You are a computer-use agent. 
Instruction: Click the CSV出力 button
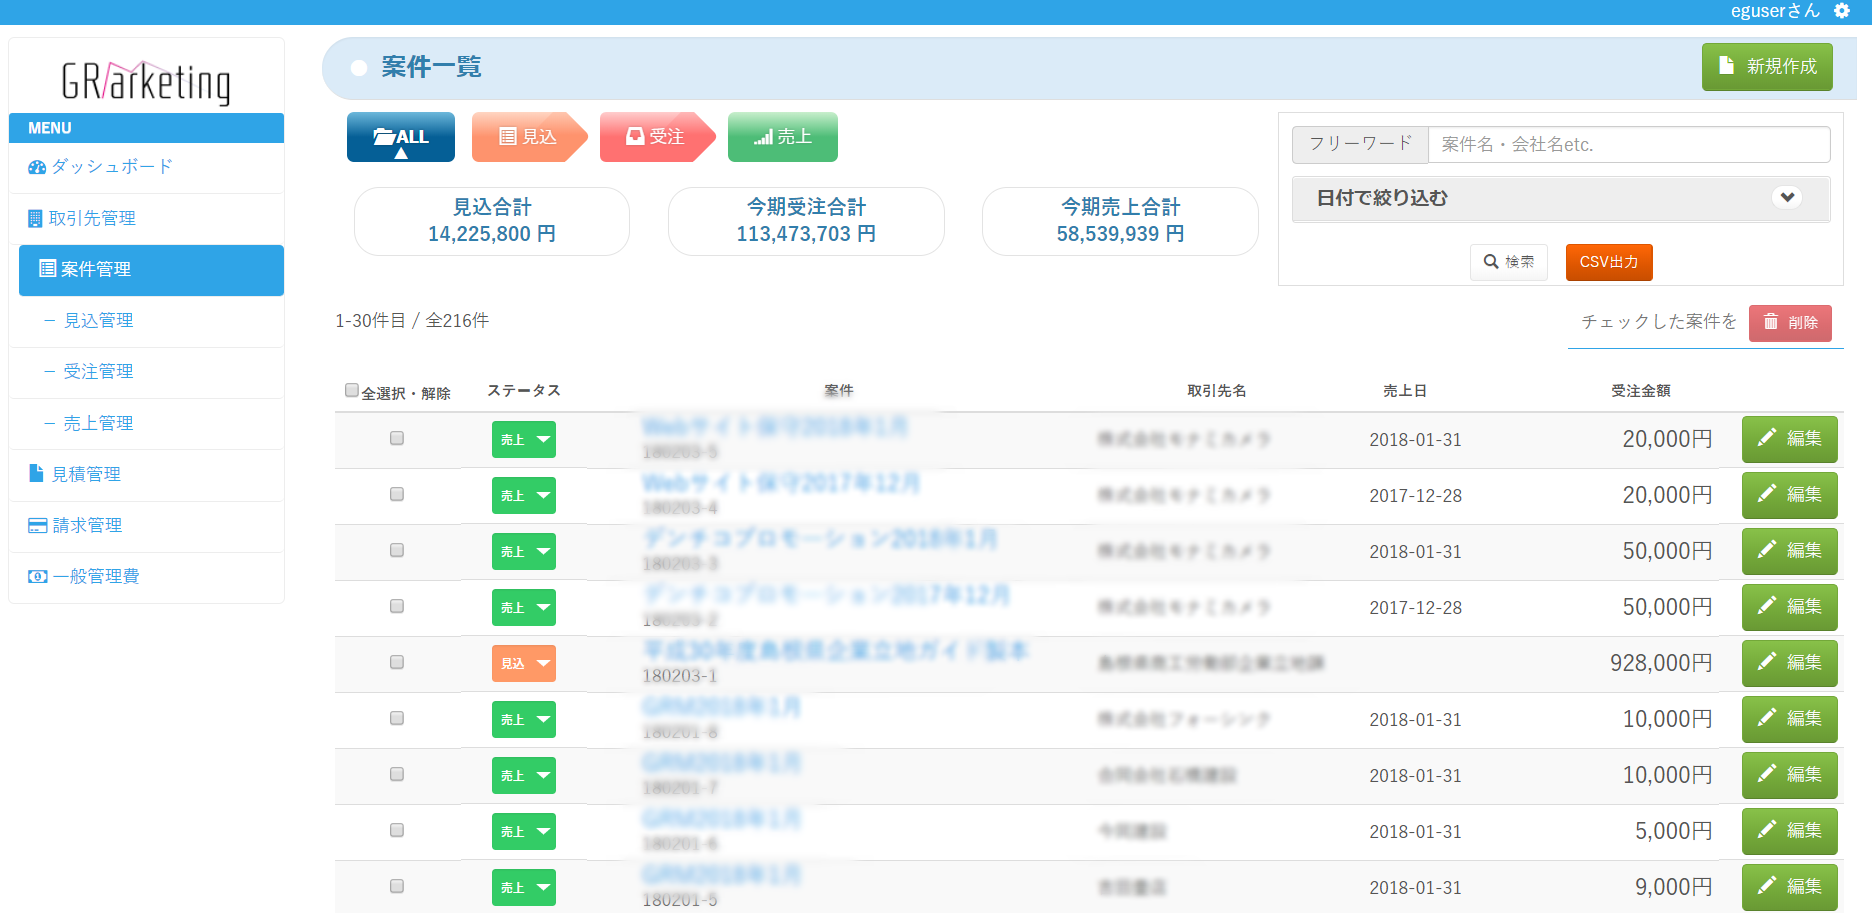click(x=1609, y=262)
